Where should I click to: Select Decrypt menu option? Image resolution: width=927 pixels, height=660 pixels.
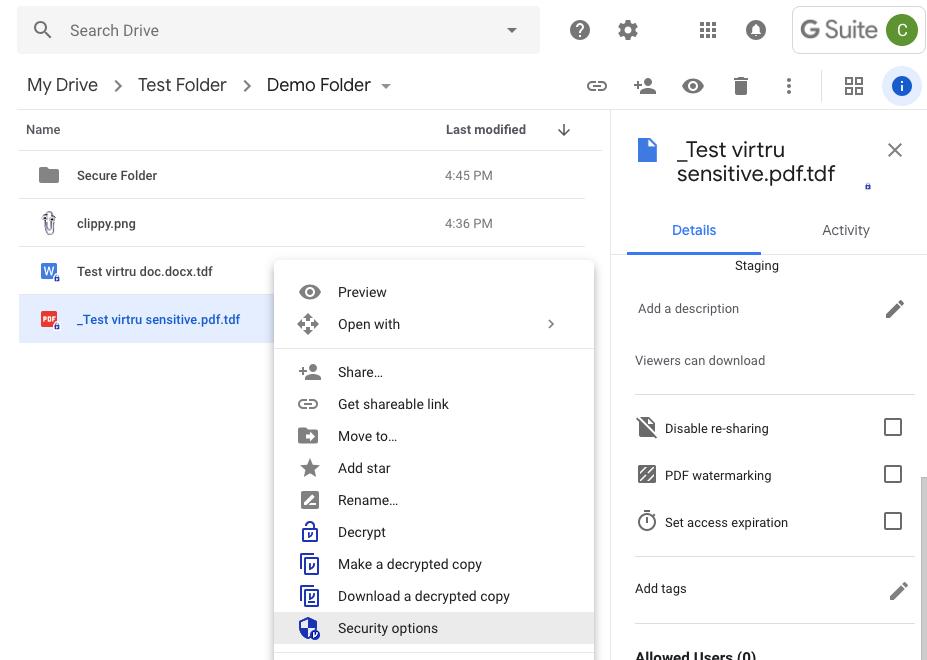click(434, 532)
